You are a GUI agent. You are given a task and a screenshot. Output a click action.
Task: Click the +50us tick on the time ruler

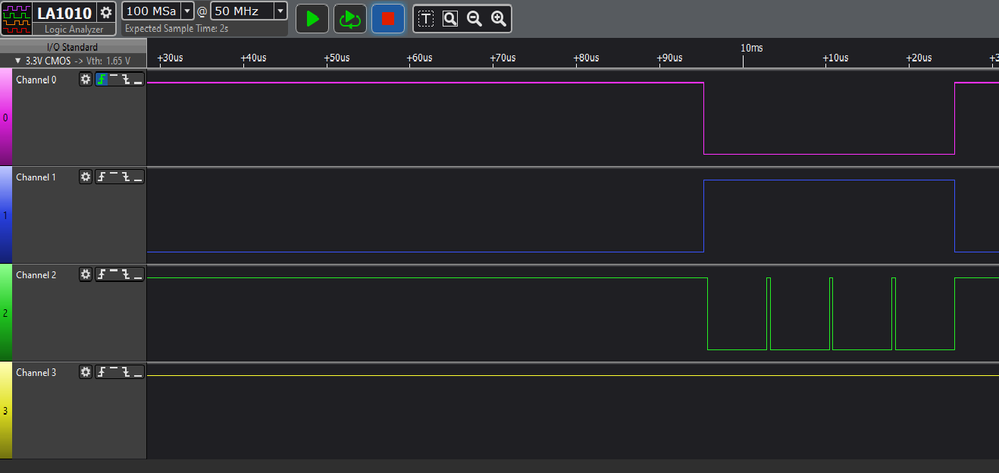click(x=336, y=58)
